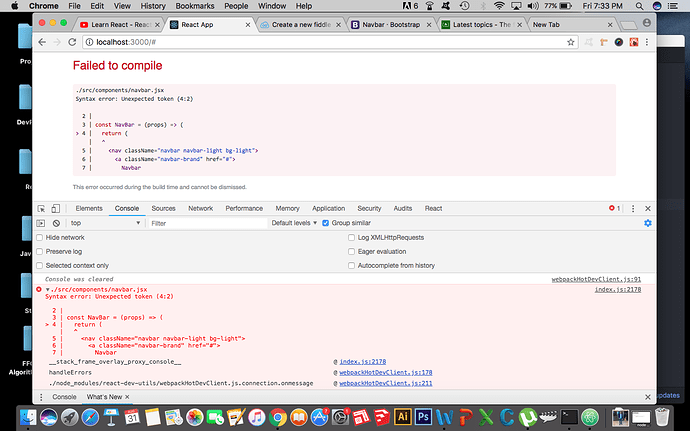690x431 pixels.
Task: Open Safari from the dock
Action: click(90, 417)
